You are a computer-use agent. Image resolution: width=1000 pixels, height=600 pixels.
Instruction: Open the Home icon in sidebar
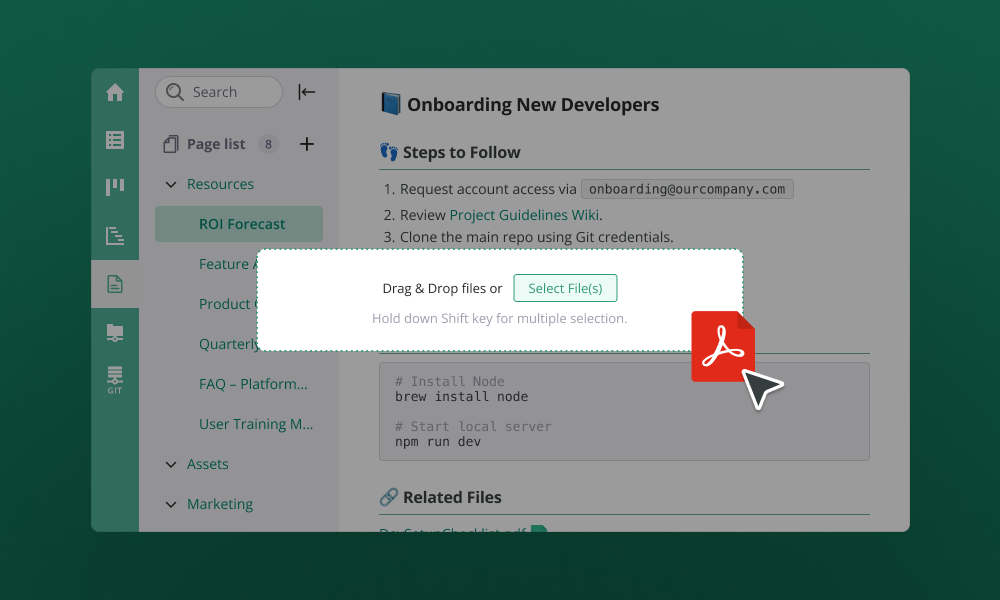coord(115,93)
